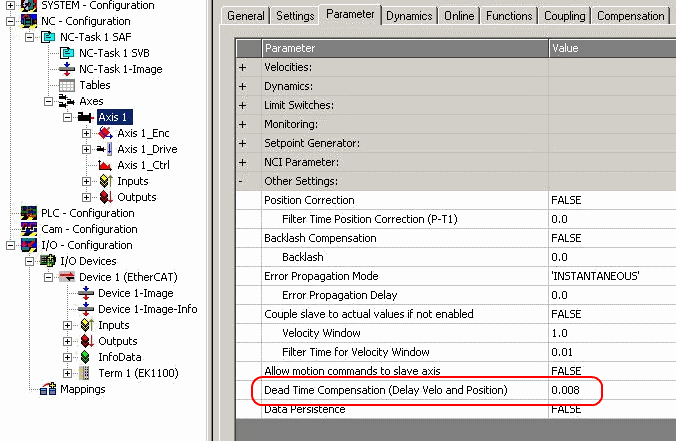
Task: Open the Functions tab
Action: (509, 16)
